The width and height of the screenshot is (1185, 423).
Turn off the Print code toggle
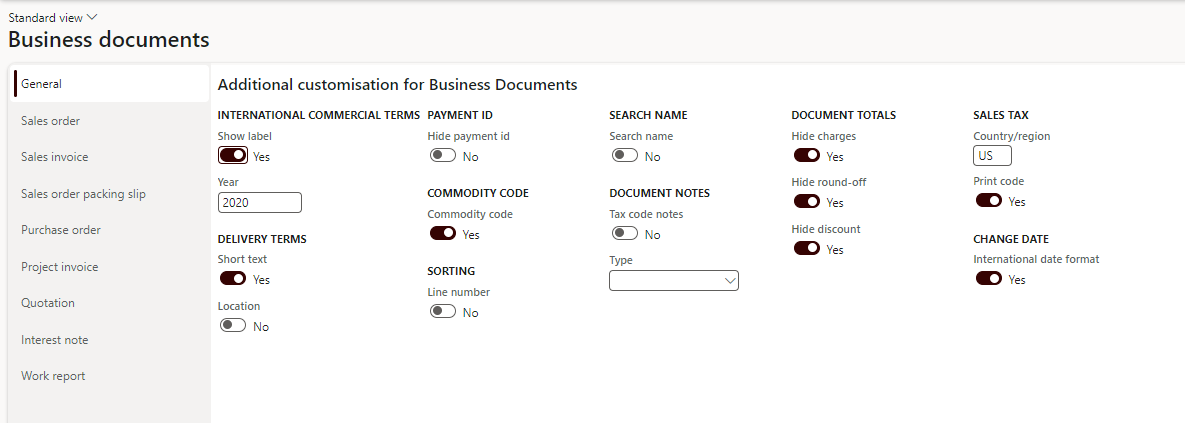(x=989, y=201)
